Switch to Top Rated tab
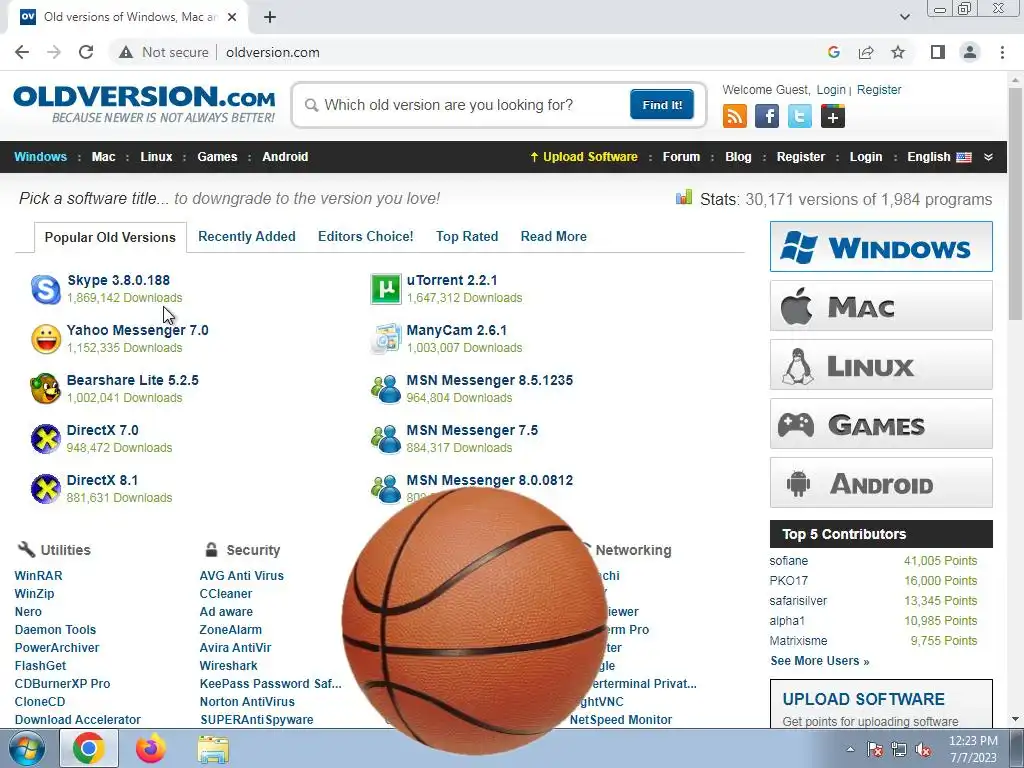The image size is (1024, 768). [467, 236]
